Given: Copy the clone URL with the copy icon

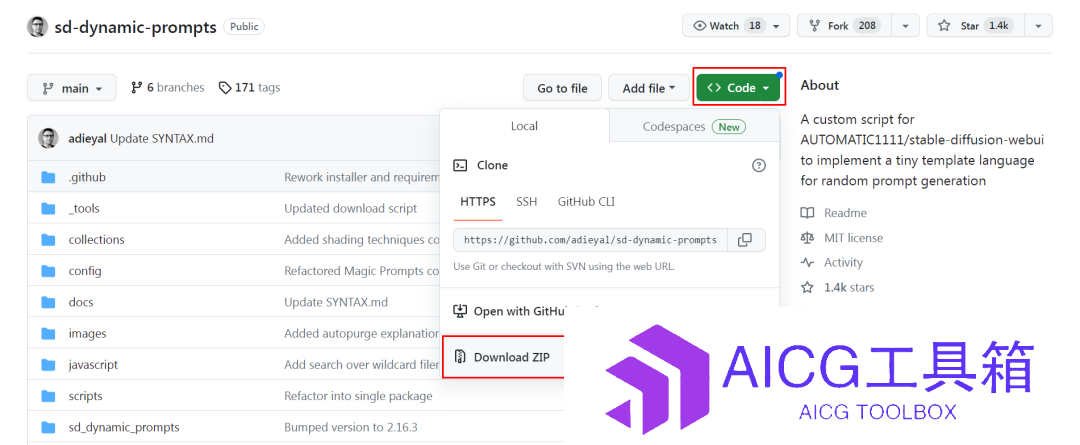Looking at the screenshot, I should click(x=745, y=240).
